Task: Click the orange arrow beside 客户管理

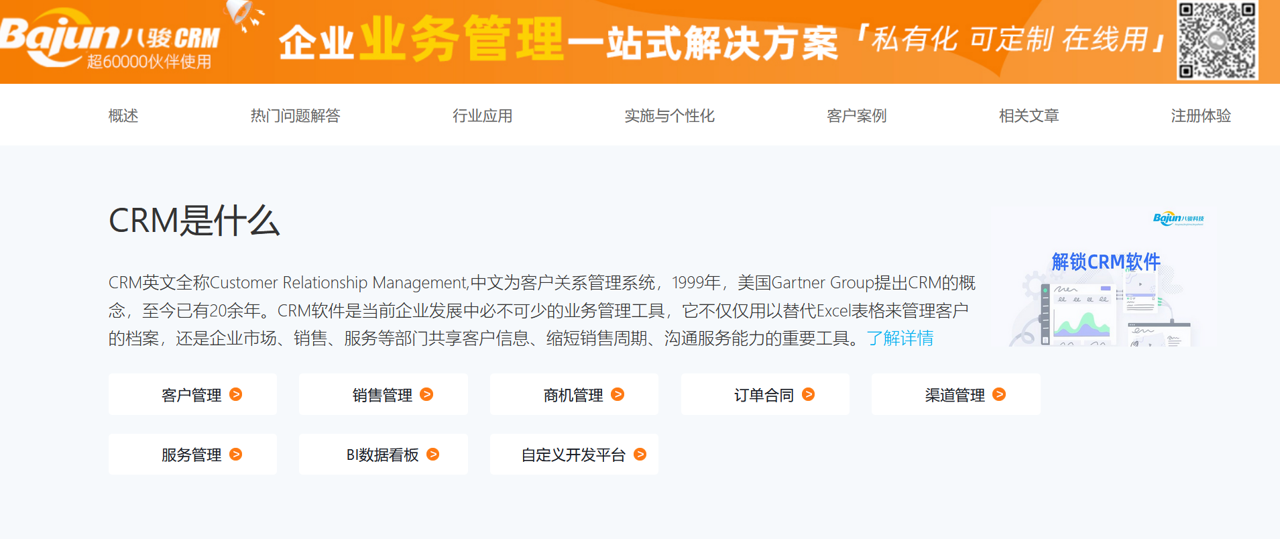Action: pyautogui.click(x=236, y=395)
